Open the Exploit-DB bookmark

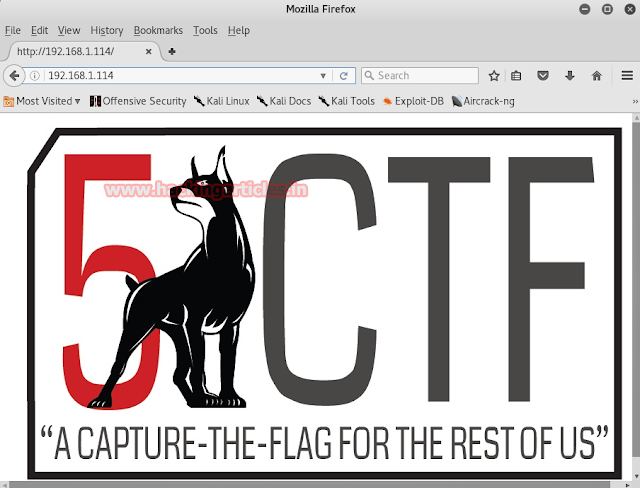coord(413,101)
